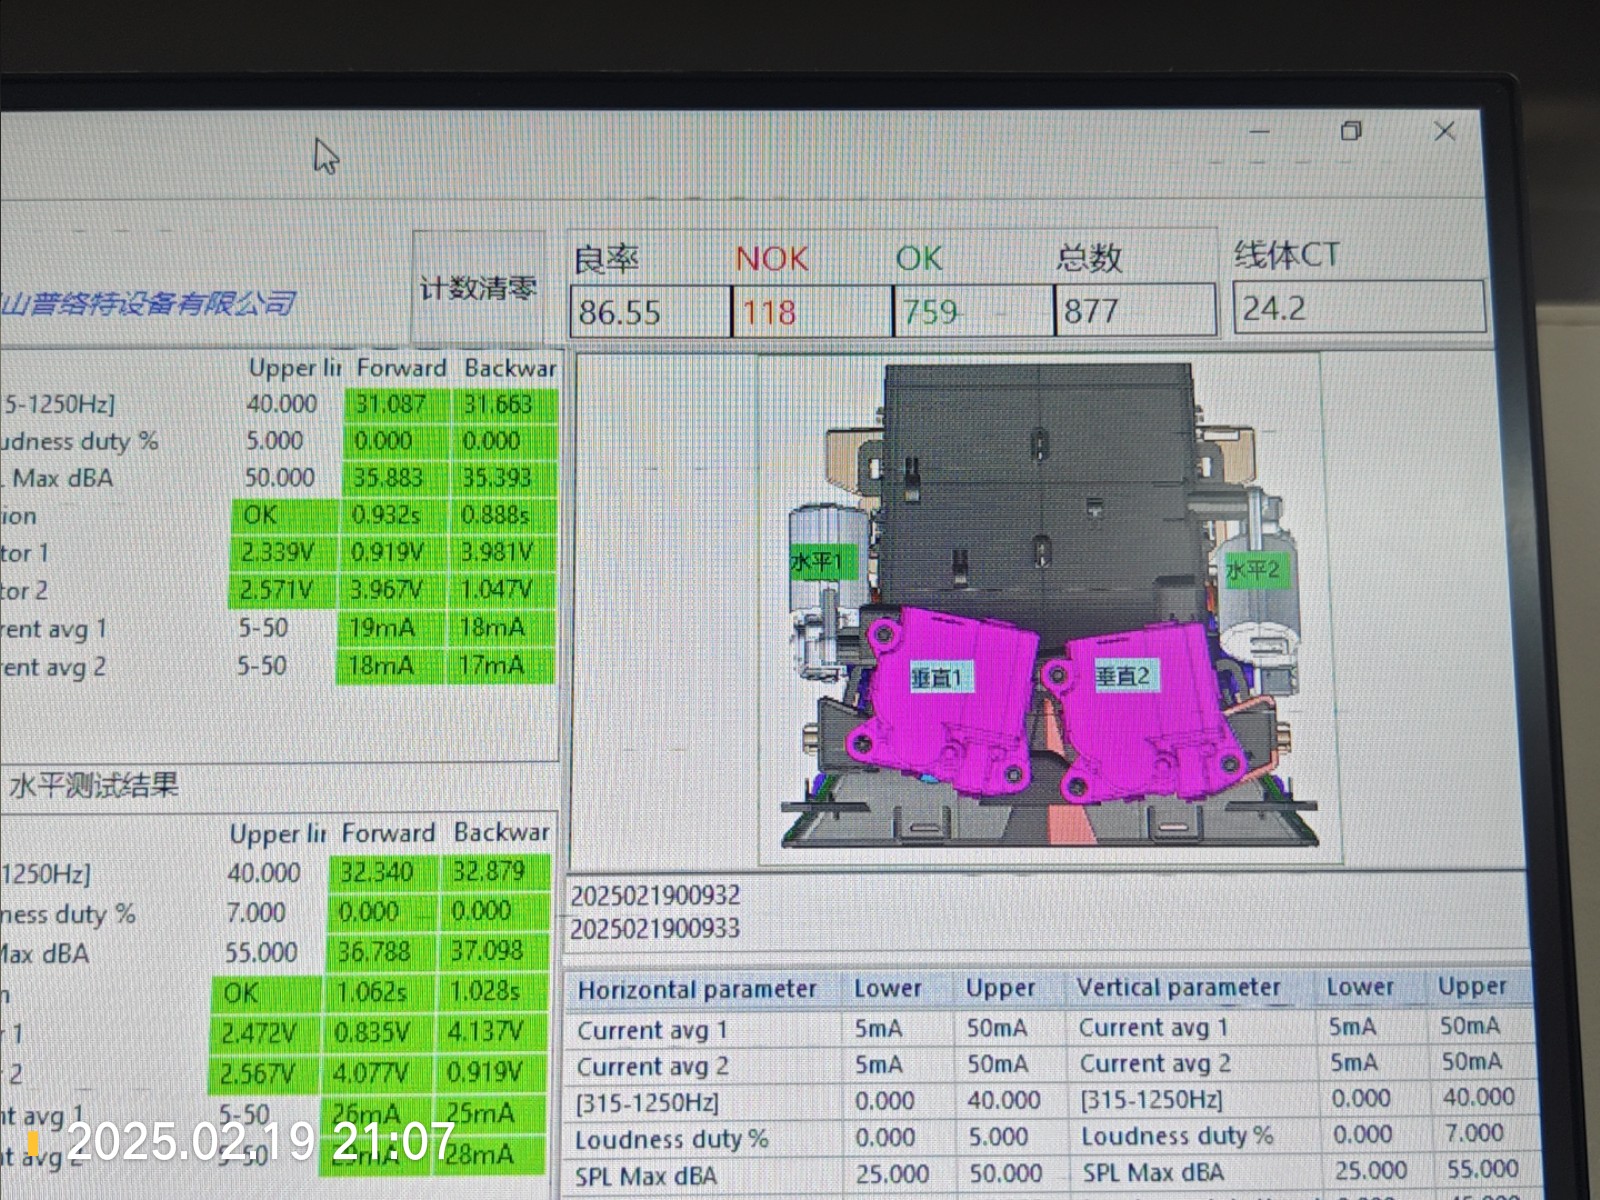Click the OK count field showing 759
This screenshot has width=1600, height=1200.
click(972, 312)
